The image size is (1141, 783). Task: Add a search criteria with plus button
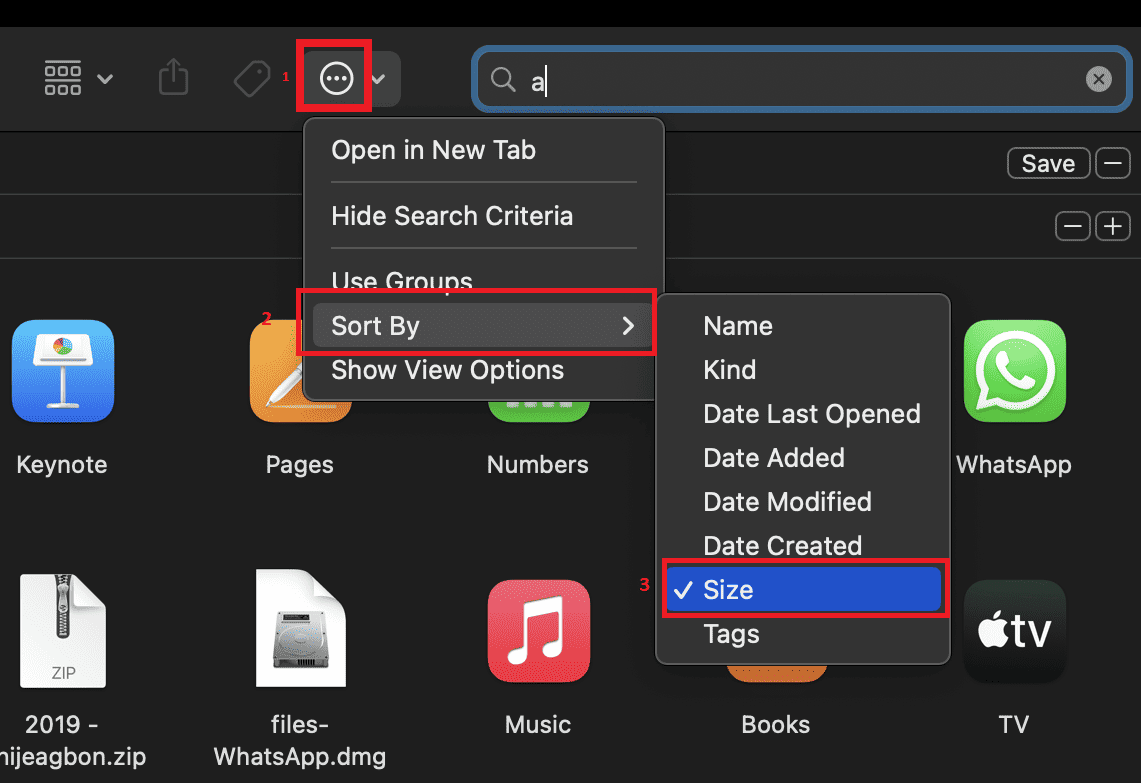(x=1112, y=227)
